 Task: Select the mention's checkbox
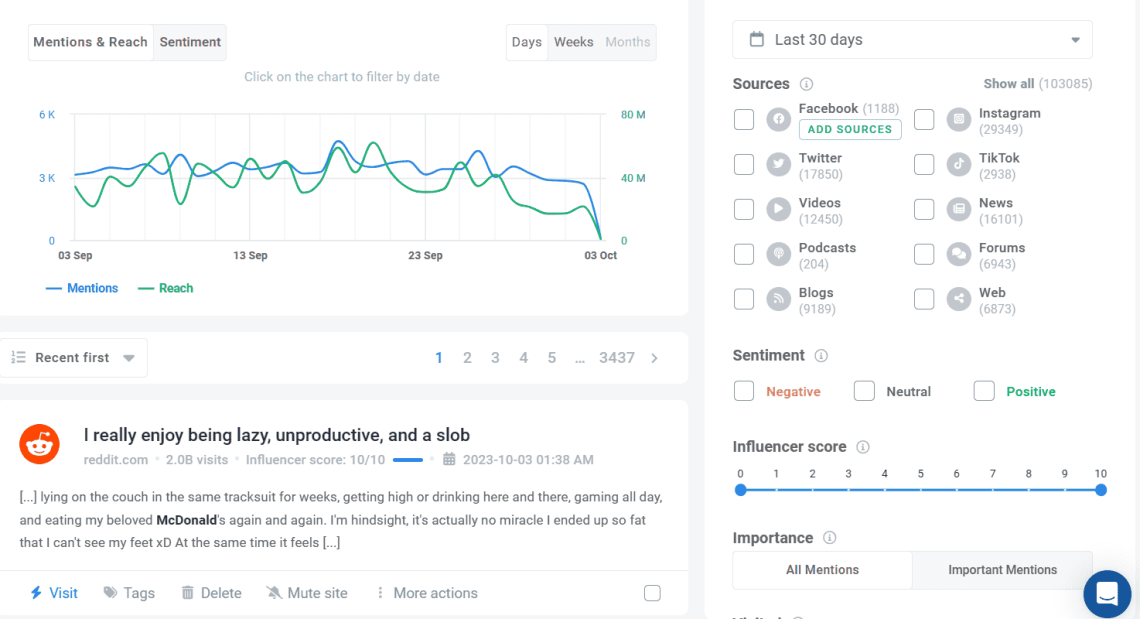click(x=652, y=593)
